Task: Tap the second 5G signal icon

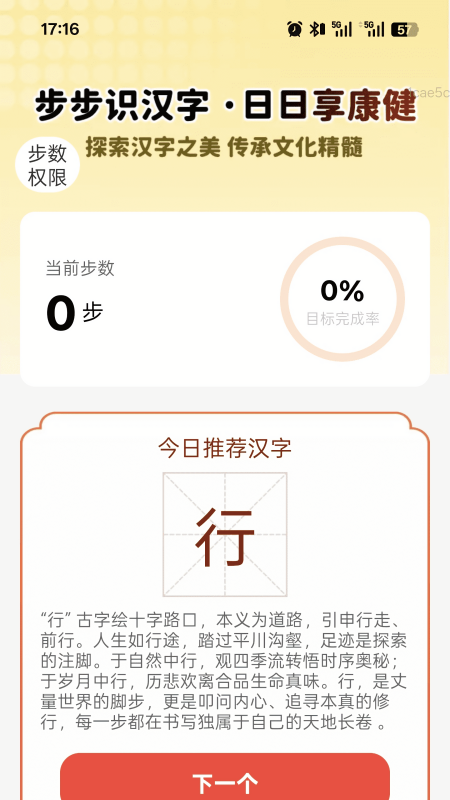Action: pyautogui.click(x=373, y=29)
